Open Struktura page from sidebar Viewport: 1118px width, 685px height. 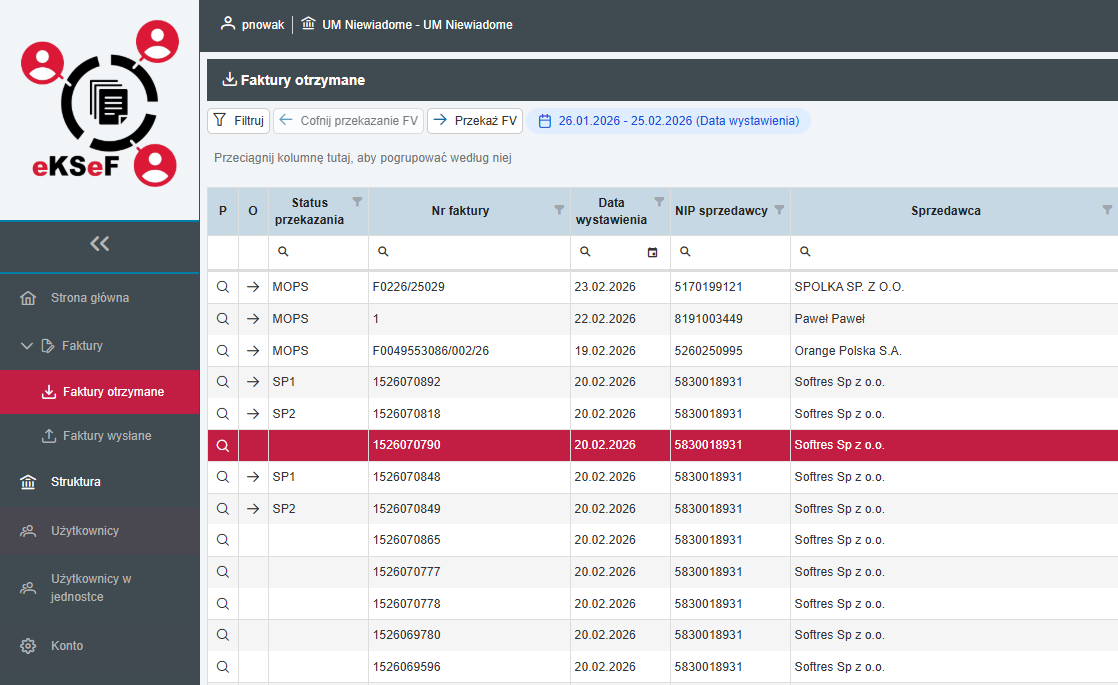76,482
